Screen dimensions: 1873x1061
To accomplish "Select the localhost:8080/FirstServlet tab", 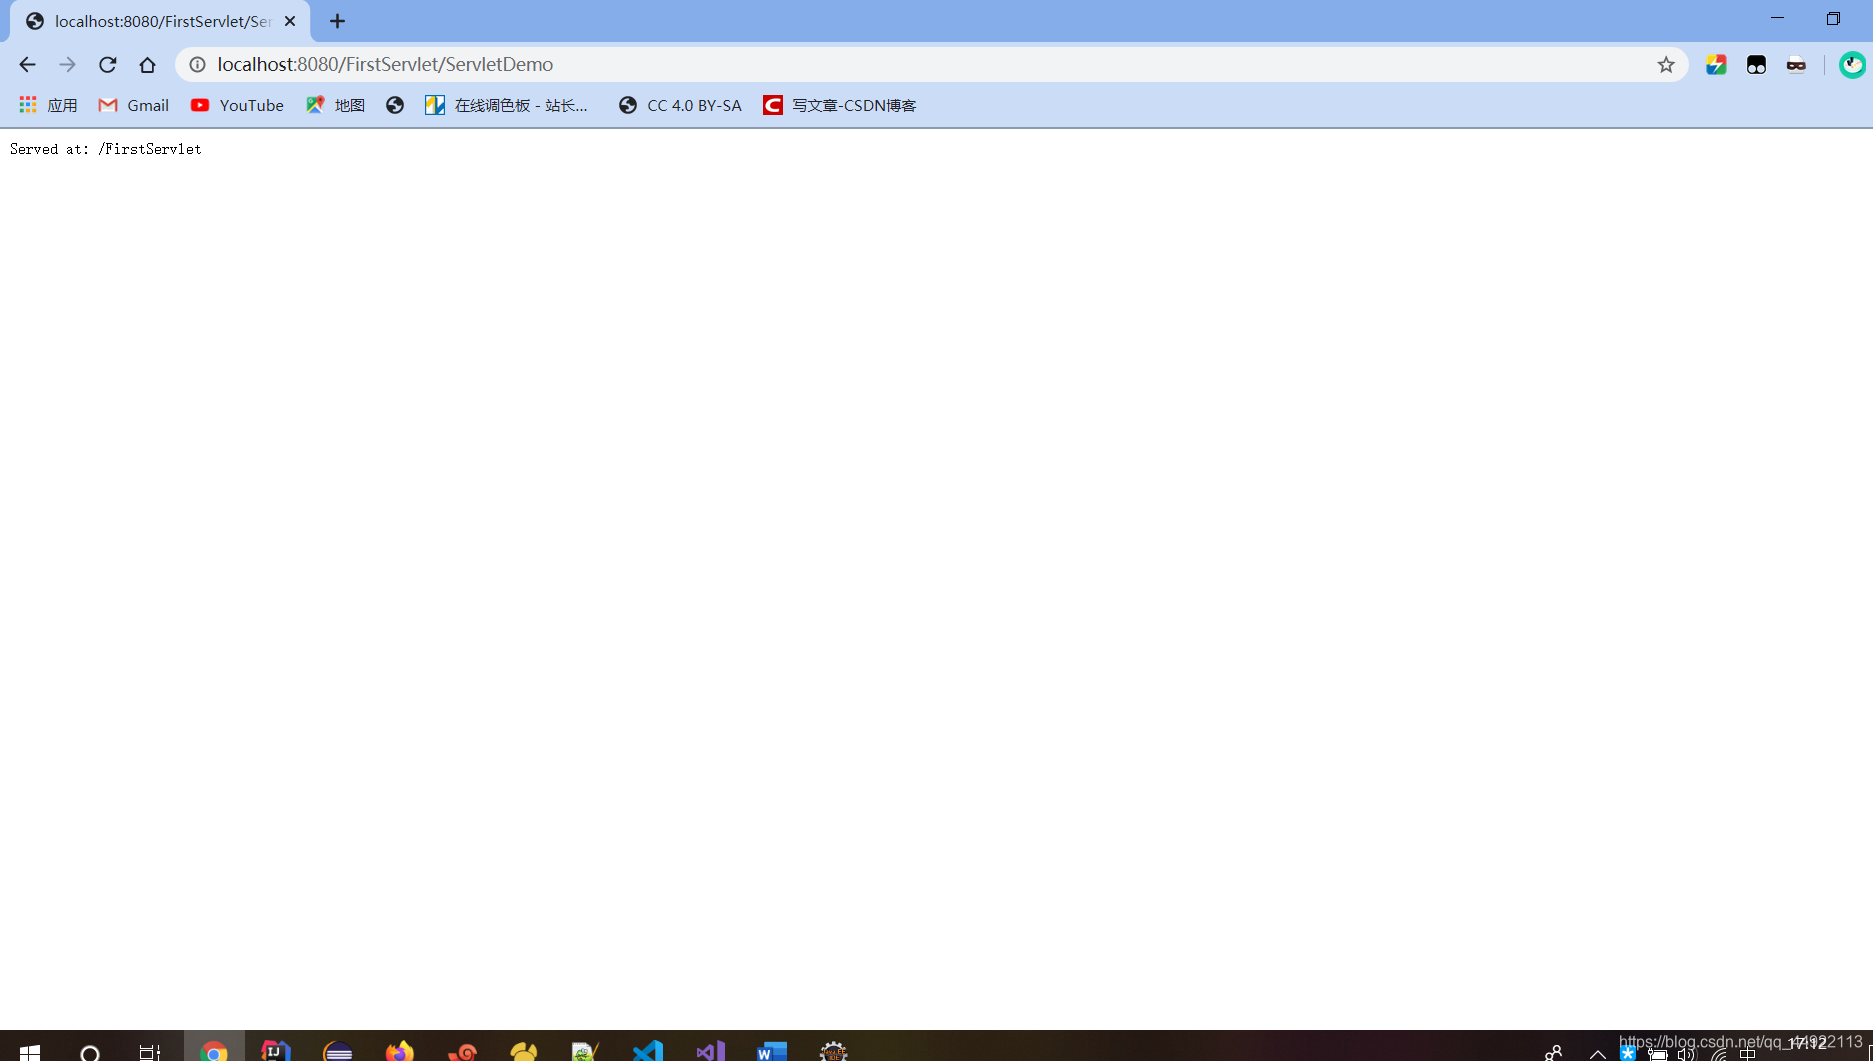I will (x=160, y=21).
